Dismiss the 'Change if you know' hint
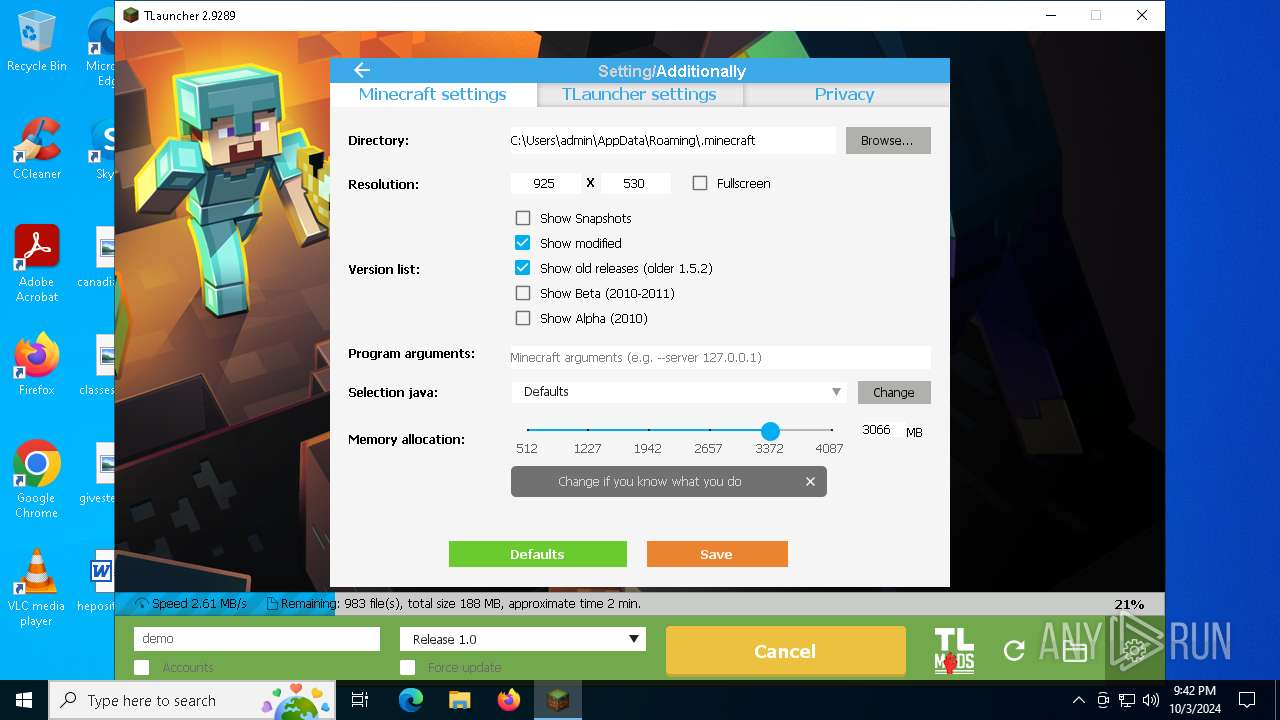 point(810,482)
